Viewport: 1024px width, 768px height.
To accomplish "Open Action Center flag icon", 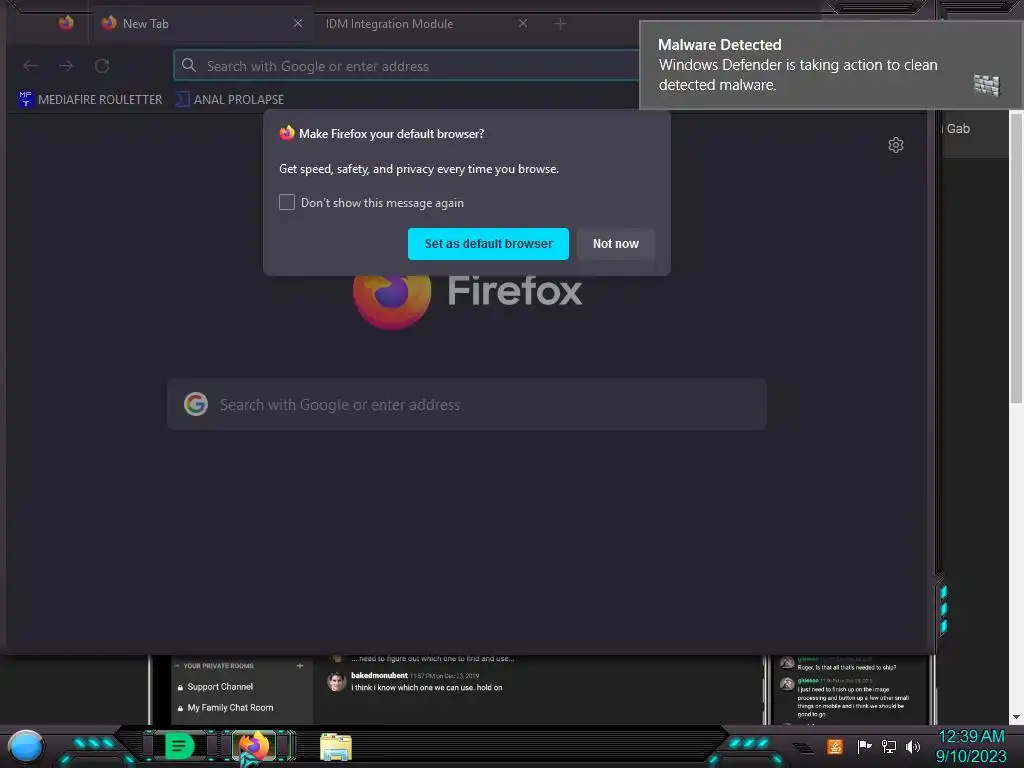I will 864,746.
